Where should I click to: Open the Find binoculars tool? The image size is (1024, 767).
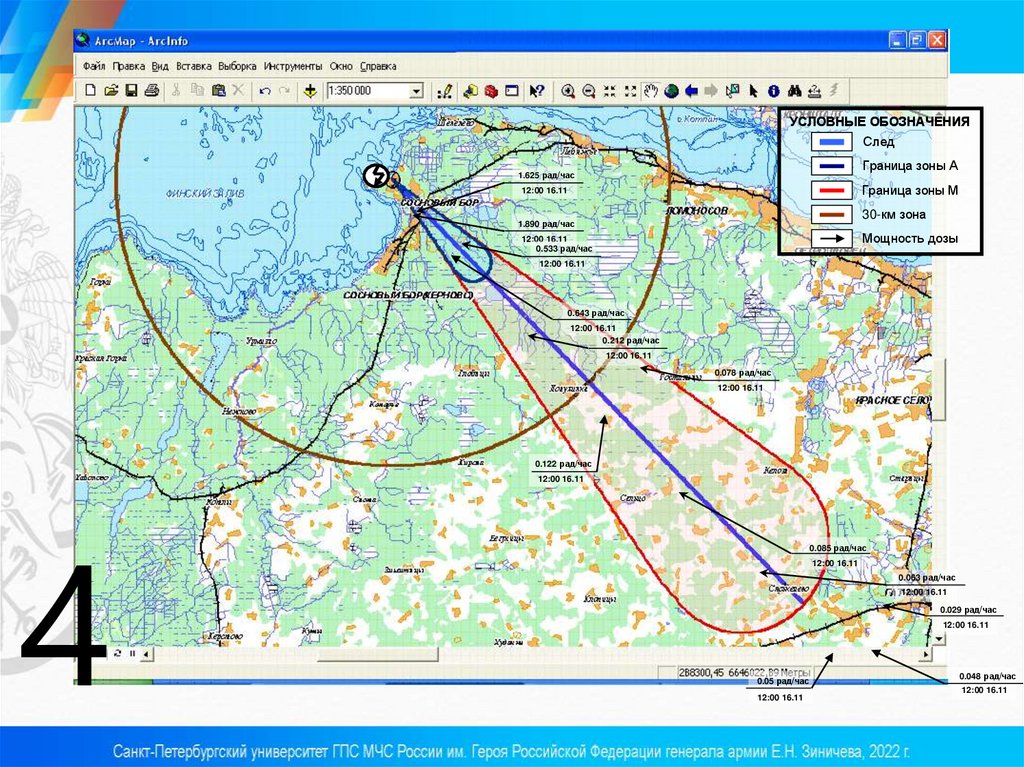click(x=795, y=91)
